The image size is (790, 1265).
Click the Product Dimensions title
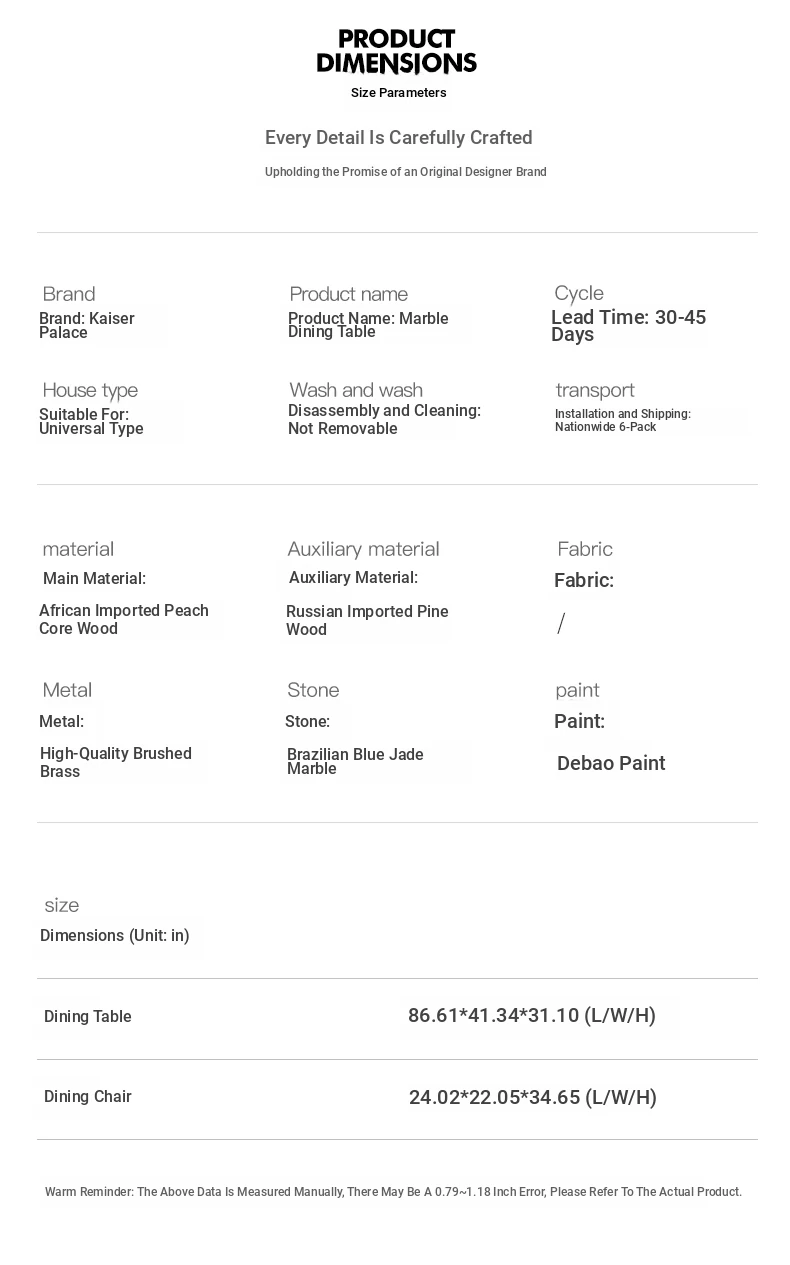pyautogui.click(x=396, y=52)
